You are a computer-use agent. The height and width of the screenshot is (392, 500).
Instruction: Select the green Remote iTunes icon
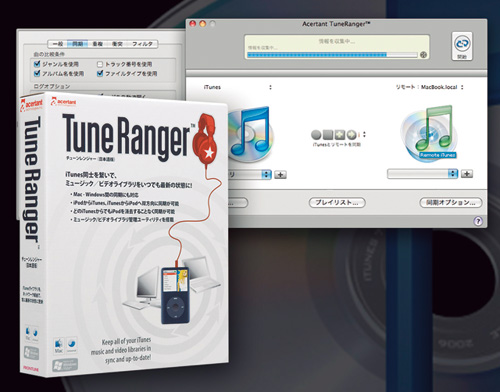tap(429, 132)
